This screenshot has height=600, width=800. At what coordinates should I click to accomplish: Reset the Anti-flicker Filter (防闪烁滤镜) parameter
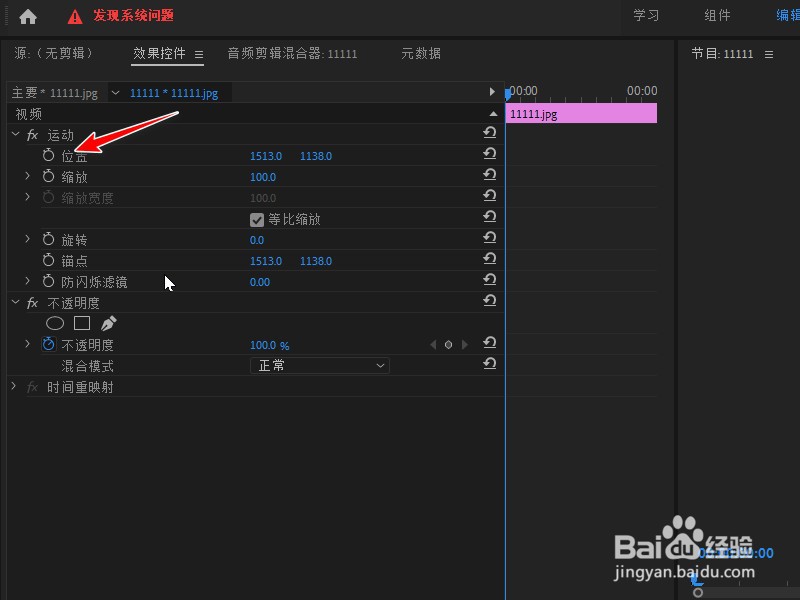click(490, 280)
